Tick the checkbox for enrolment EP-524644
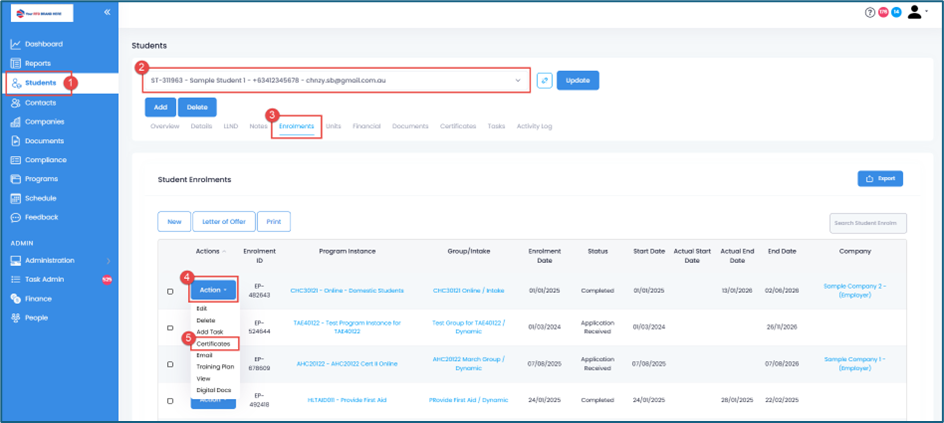Screen dimensions: 944x423 (x=170, y=327)
